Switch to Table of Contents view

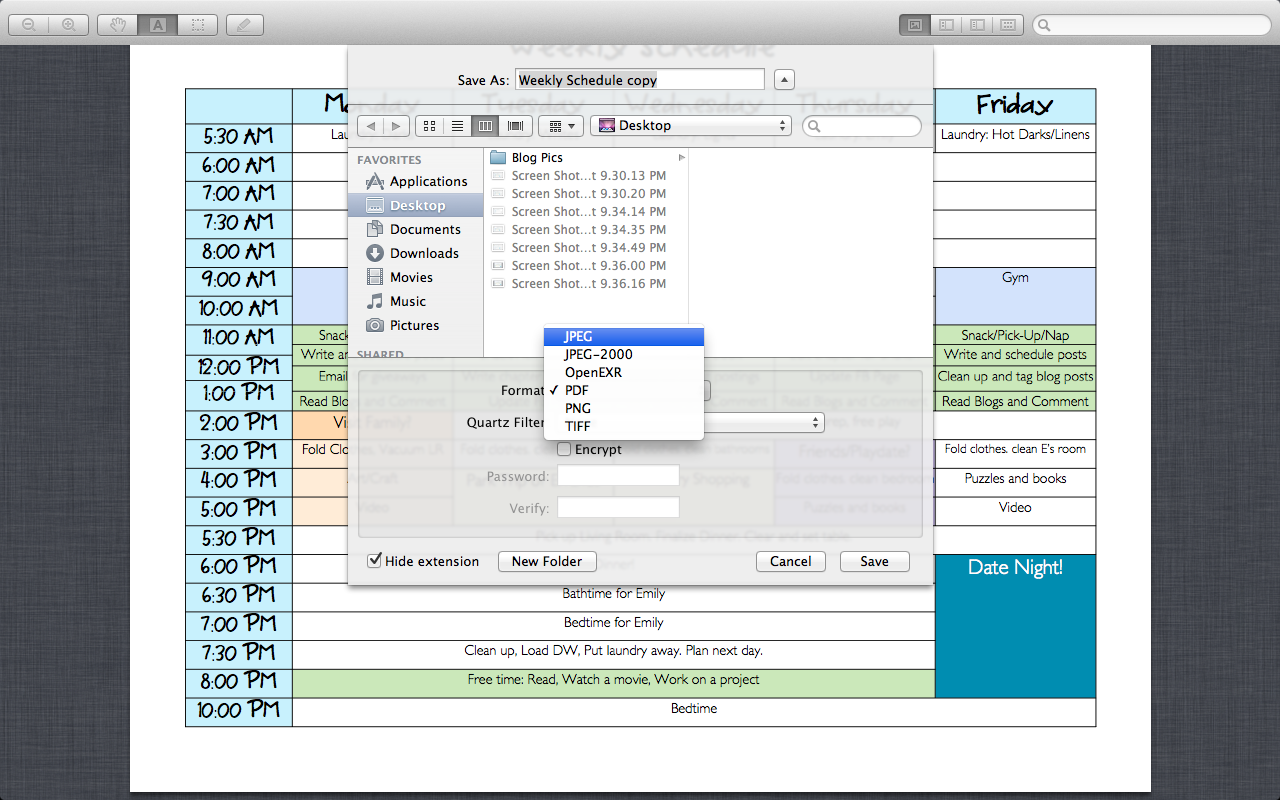[x=977, y=24]
